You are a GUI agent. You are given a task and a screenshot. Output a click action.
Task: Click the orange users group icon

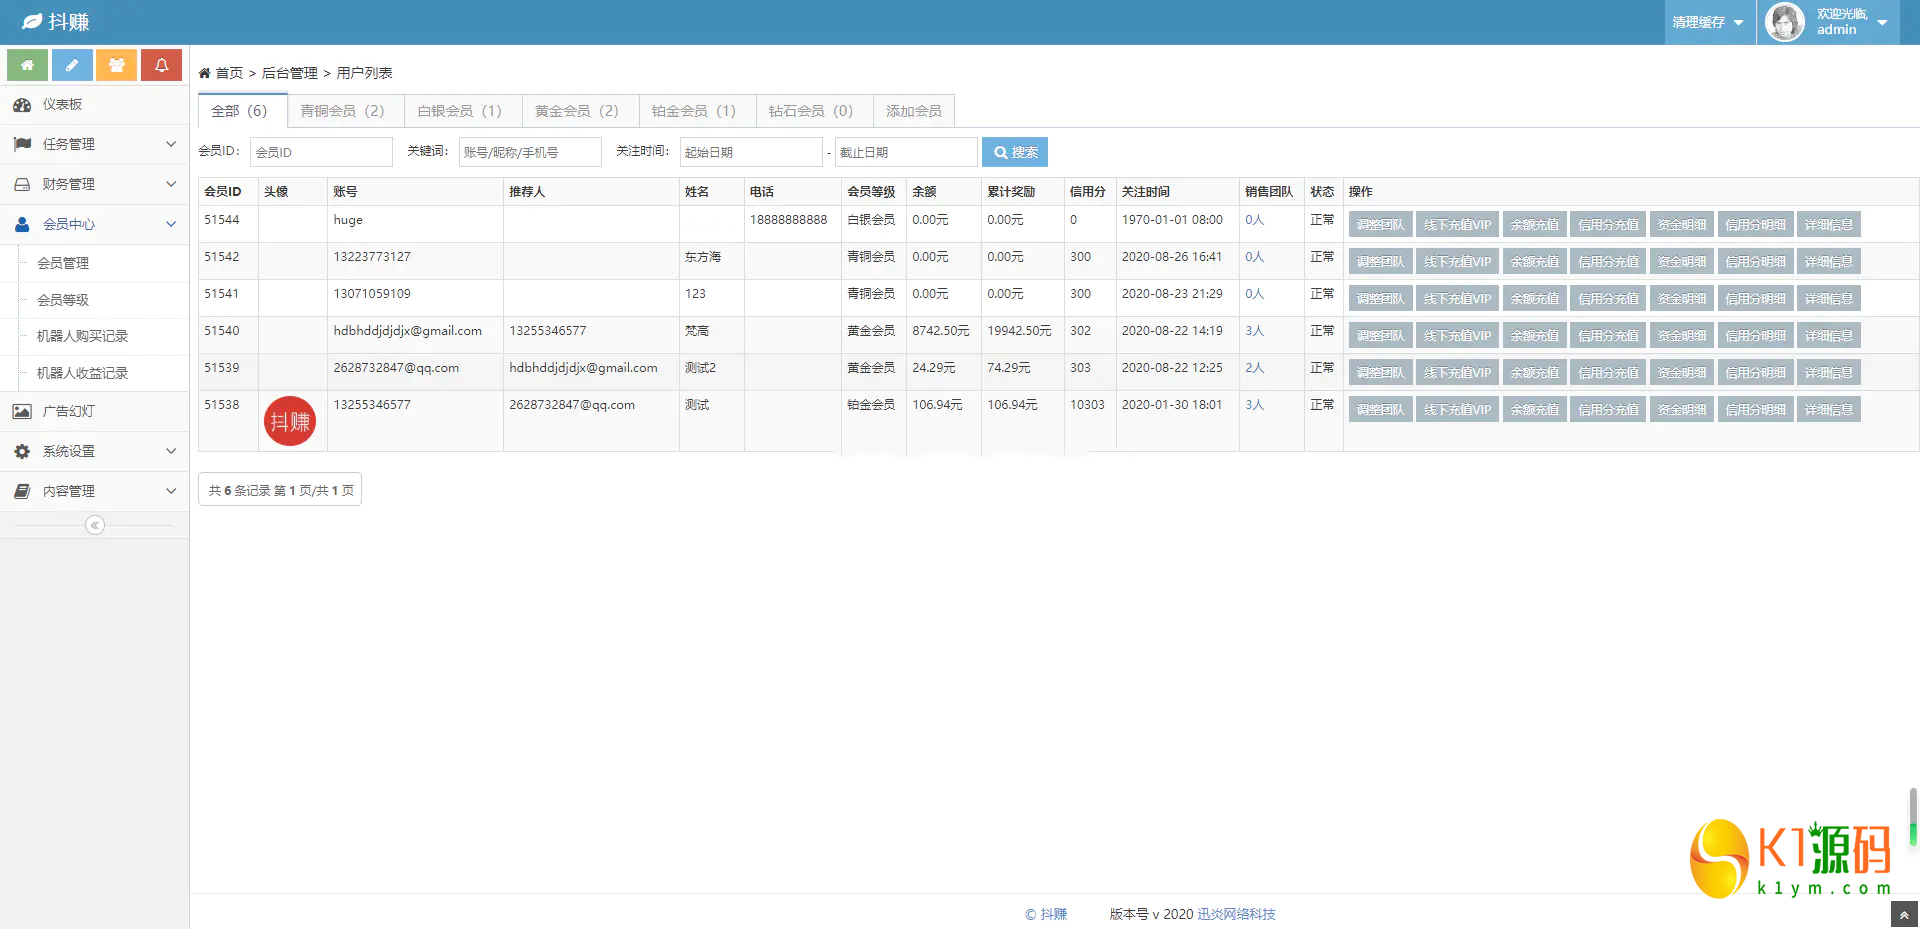click(x=117, y=65)
